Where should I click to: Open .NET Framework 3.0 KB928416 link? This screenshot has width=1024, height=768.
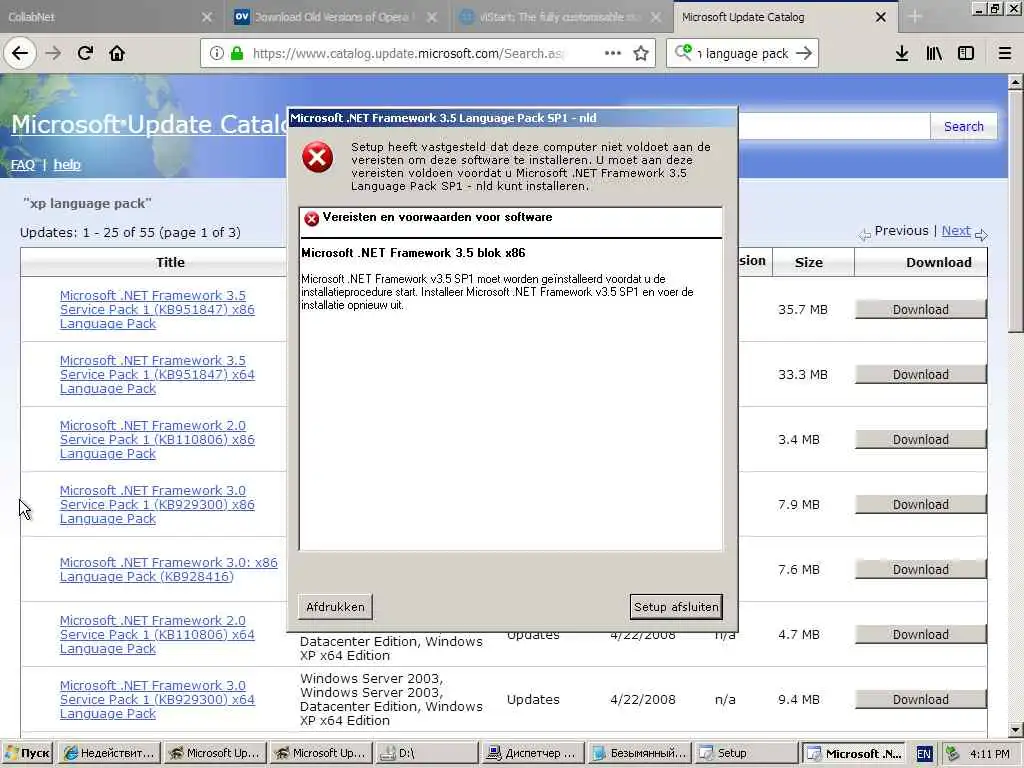pos(168,569)
